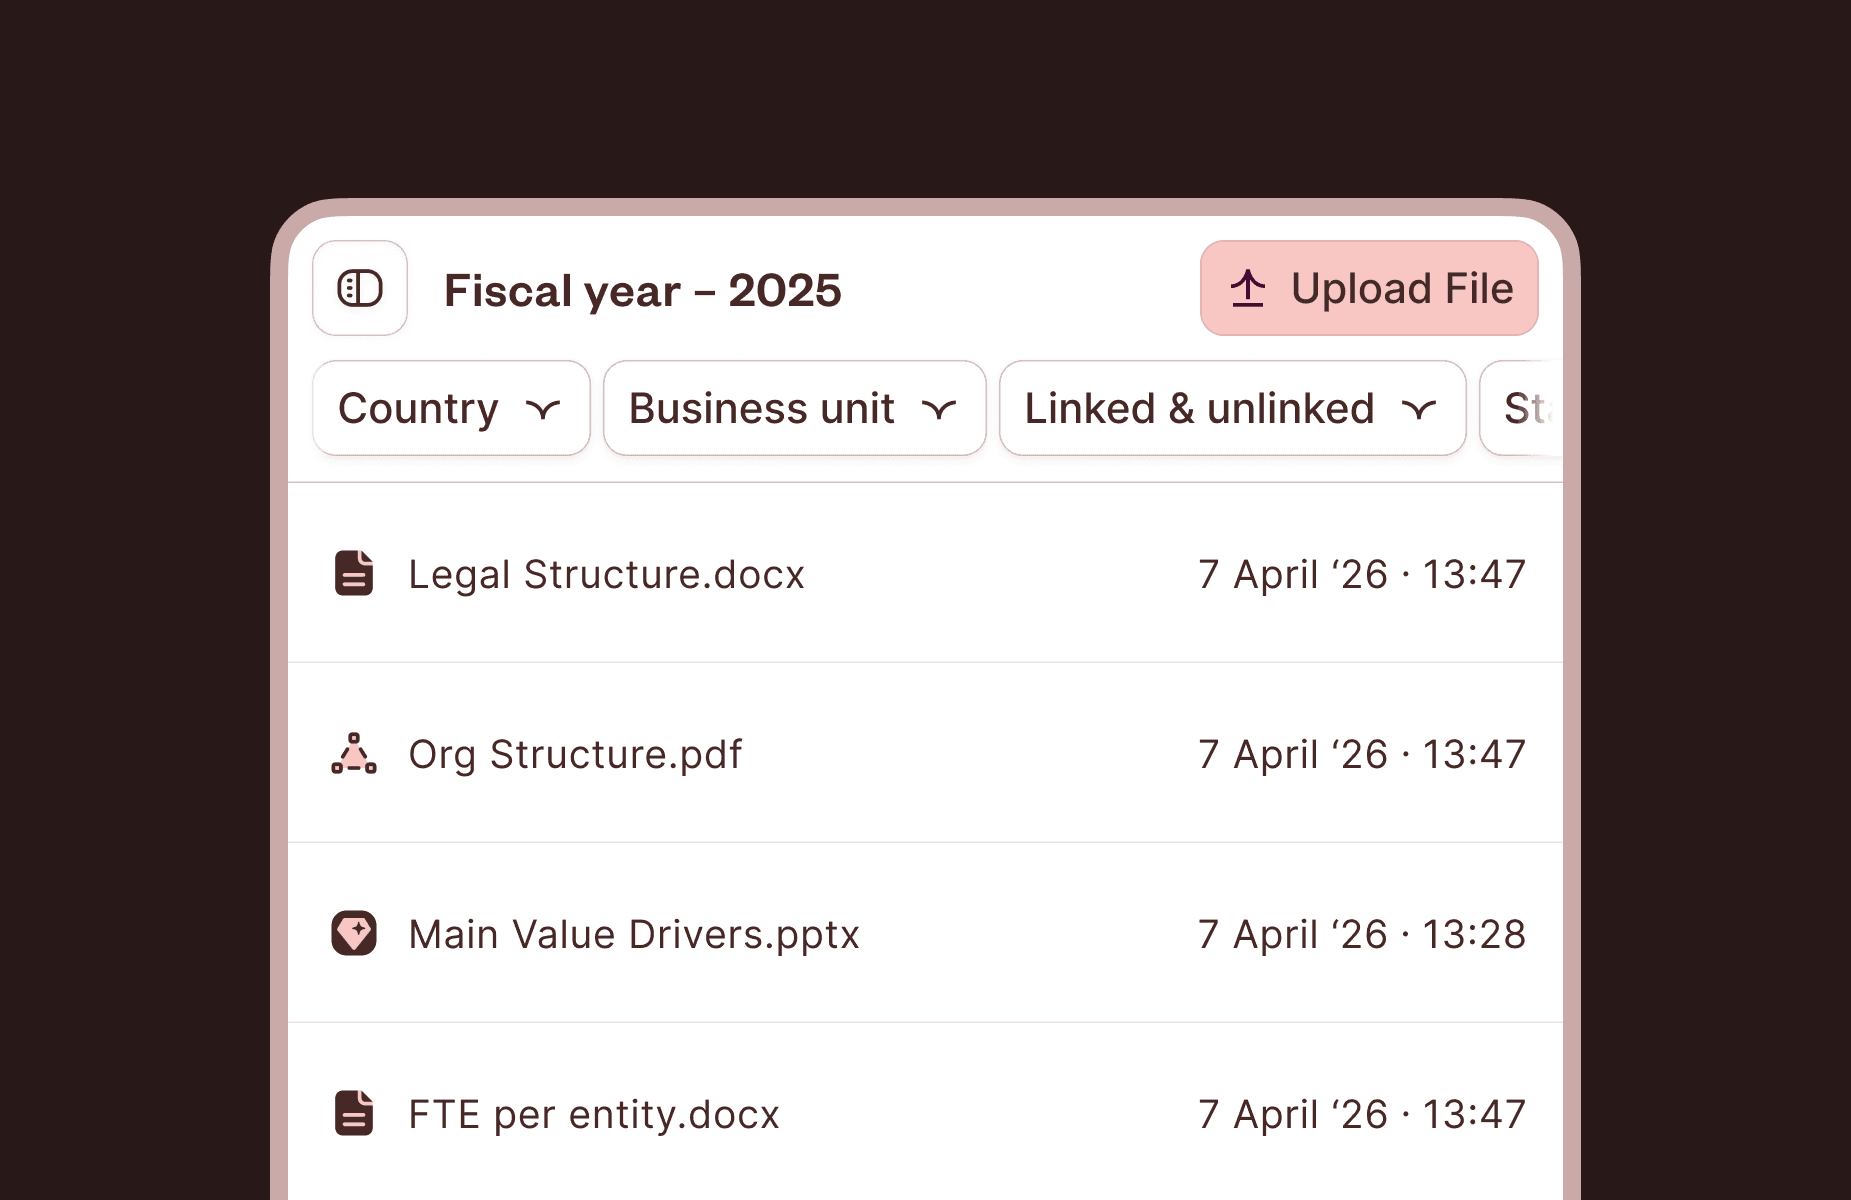
Task: Click Main Value Drivers 13:28 timestamp
Action: [1361, 935]
